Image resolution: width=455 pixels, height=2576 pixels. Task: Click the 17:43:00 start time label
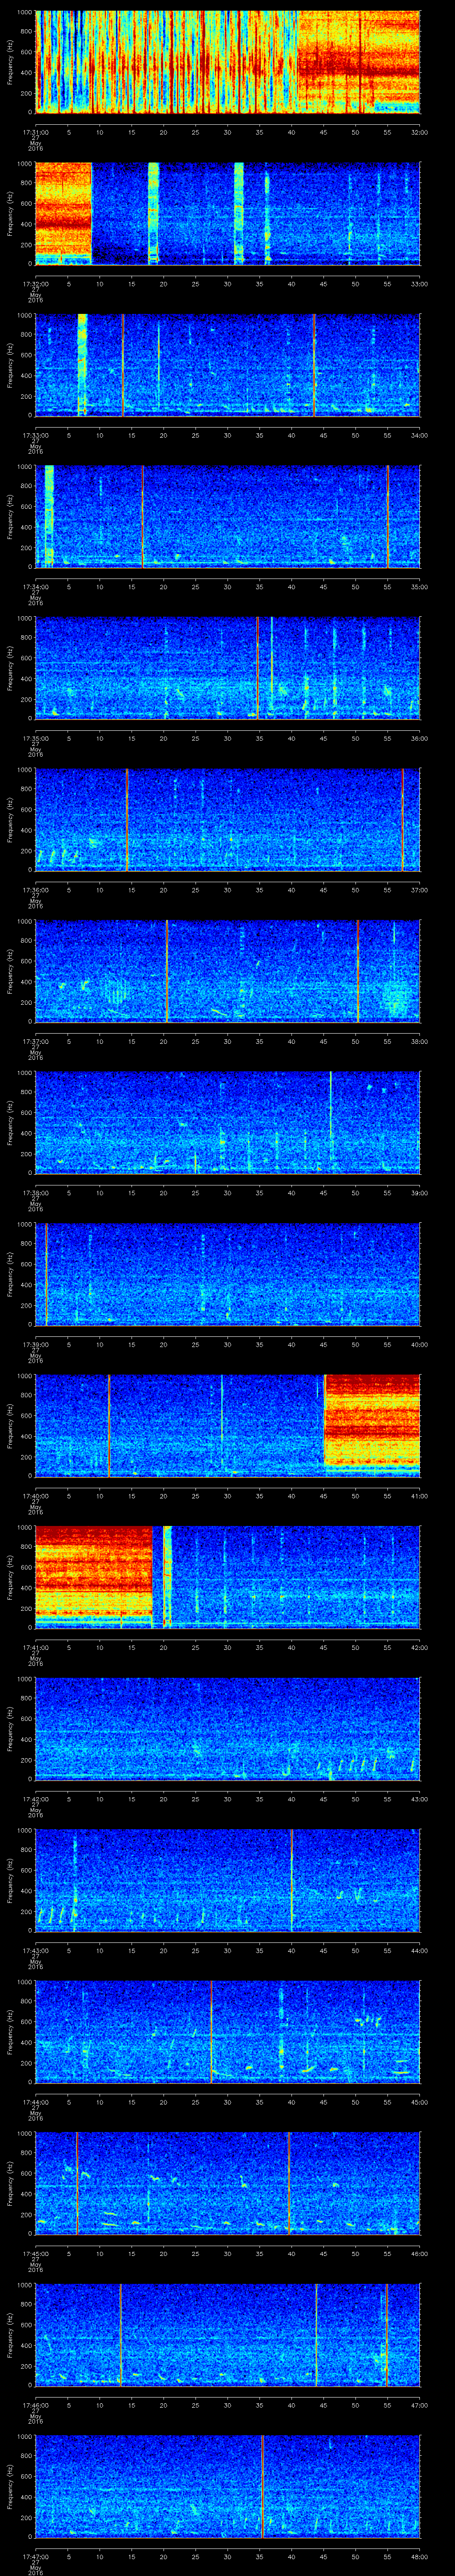[x=36, y=1950]
